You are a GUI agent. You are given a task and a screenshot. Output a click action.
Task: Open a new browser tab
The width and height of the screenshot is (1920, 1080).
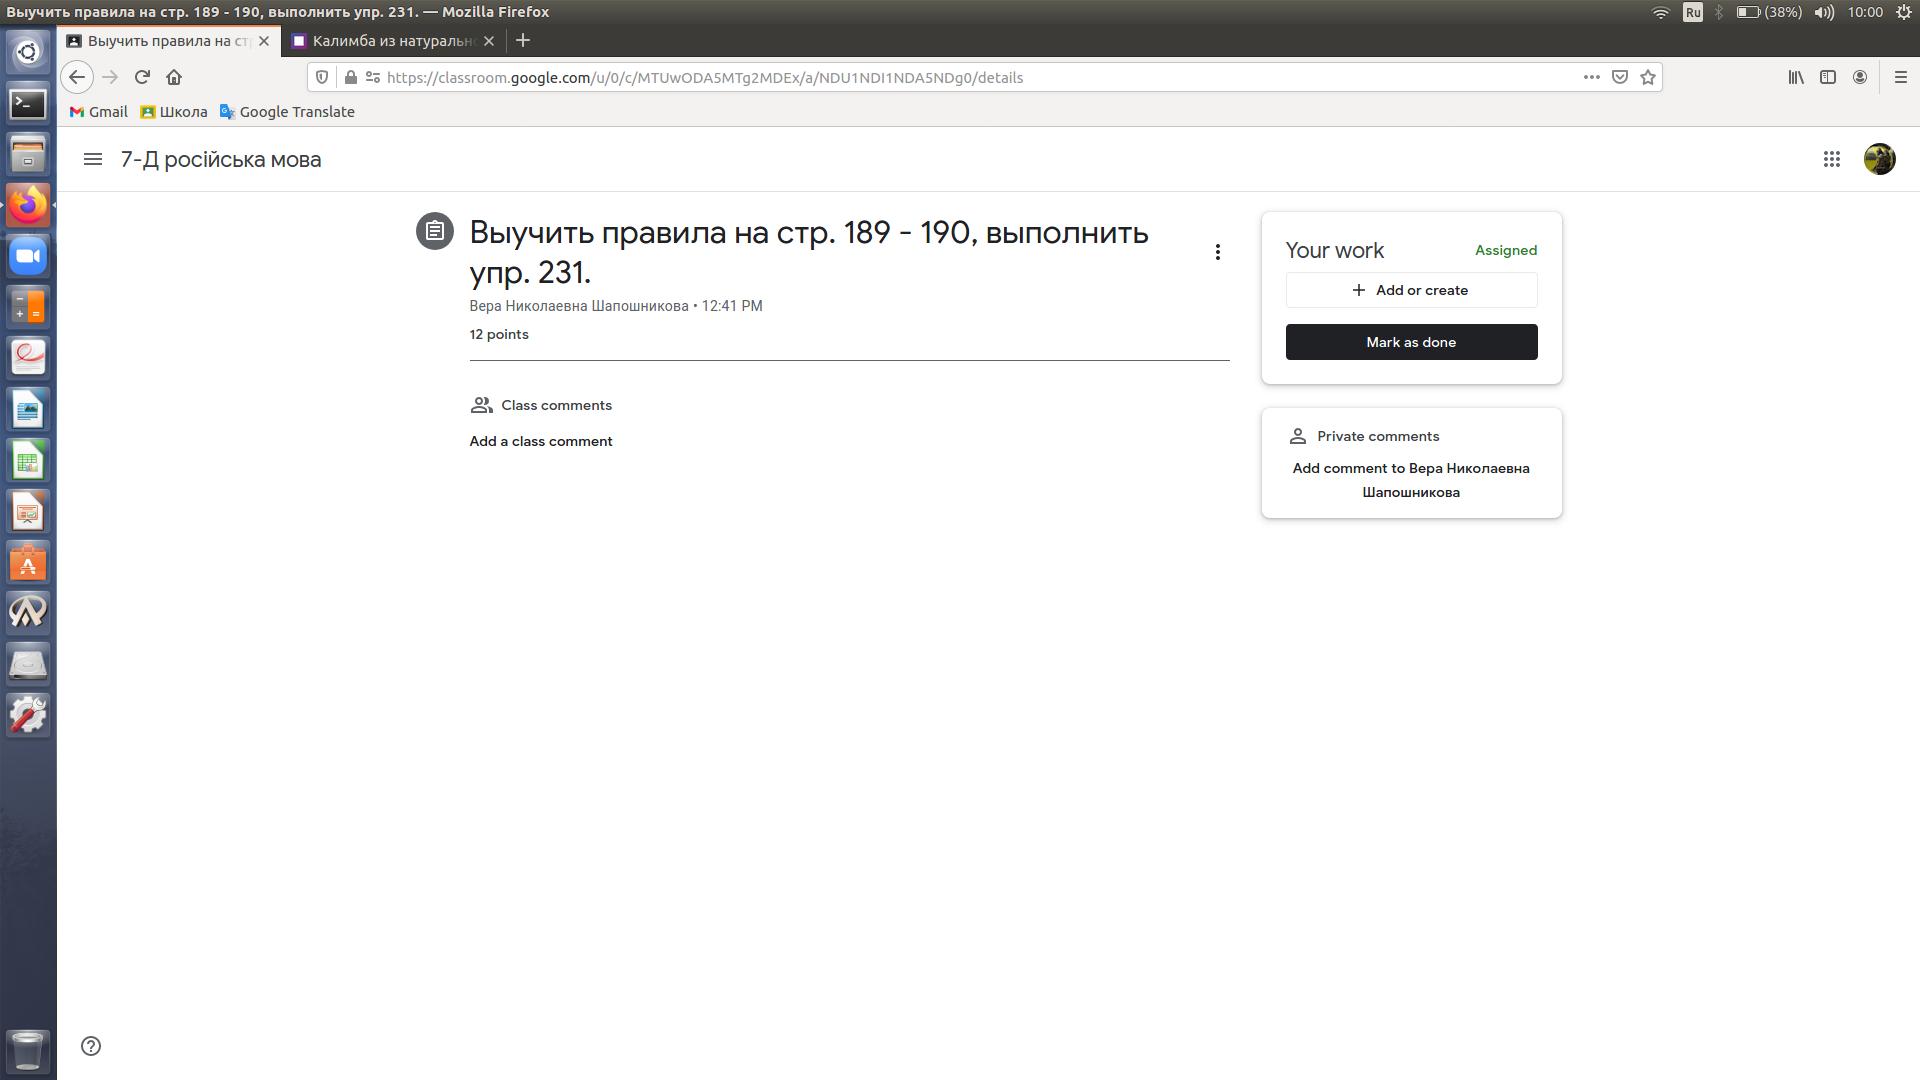[523, 41]
